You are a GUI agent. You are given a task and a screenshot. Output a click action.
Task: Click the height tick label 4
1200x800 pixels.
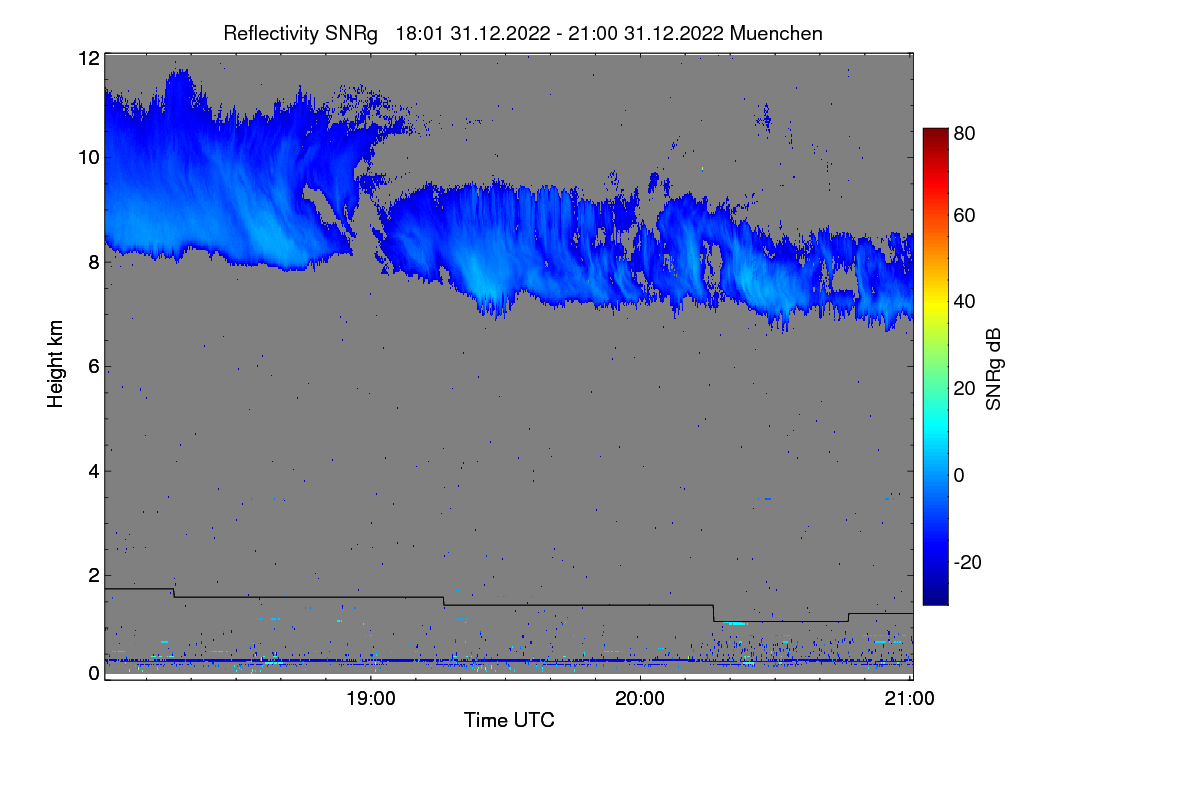point(93,471)
